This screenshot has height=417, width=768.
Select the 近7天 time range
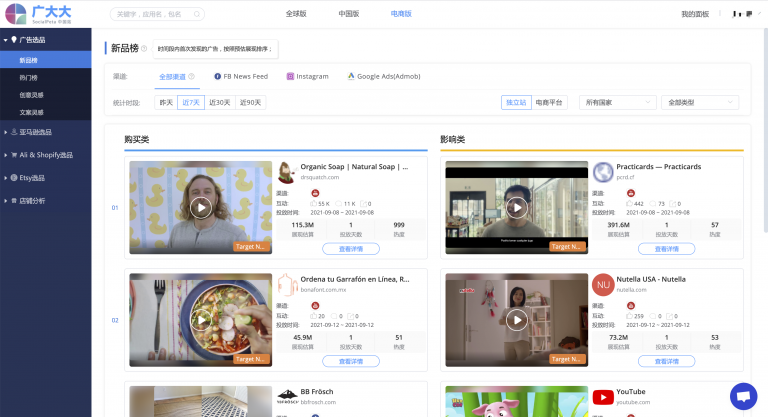coord(191,102)
